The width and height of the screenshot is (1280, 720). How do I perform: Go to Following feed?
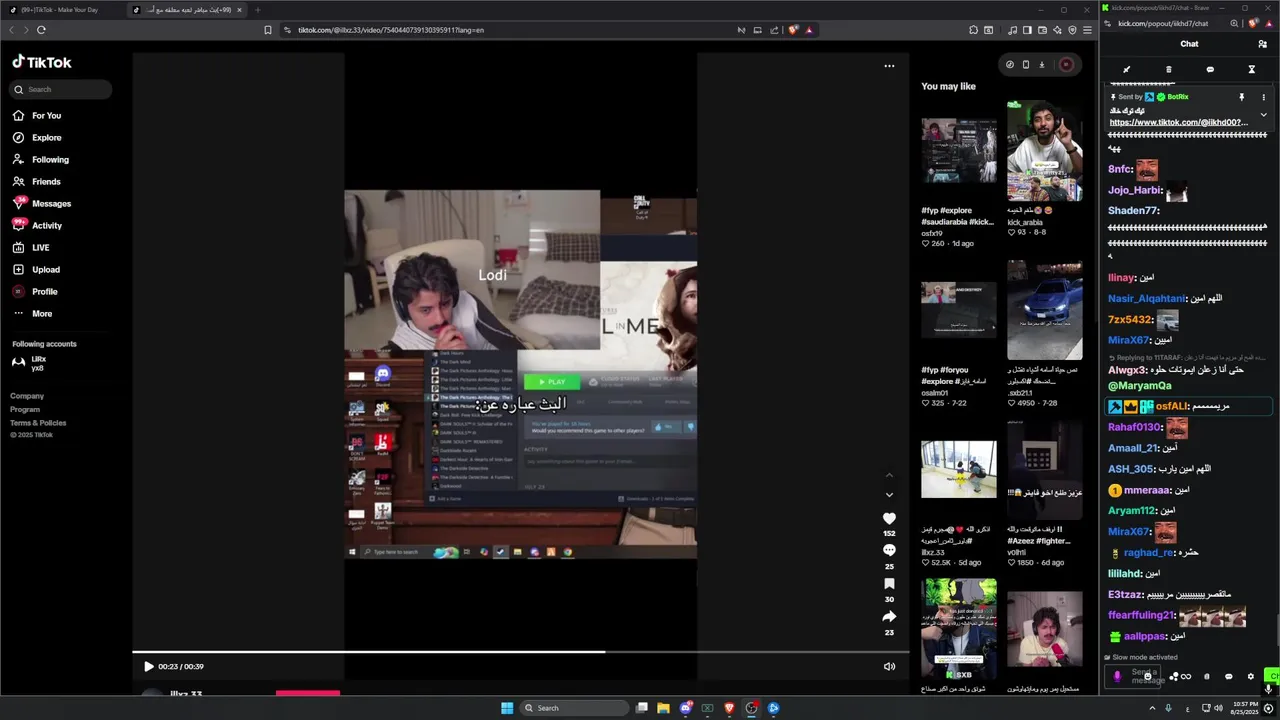pos(41,159)
